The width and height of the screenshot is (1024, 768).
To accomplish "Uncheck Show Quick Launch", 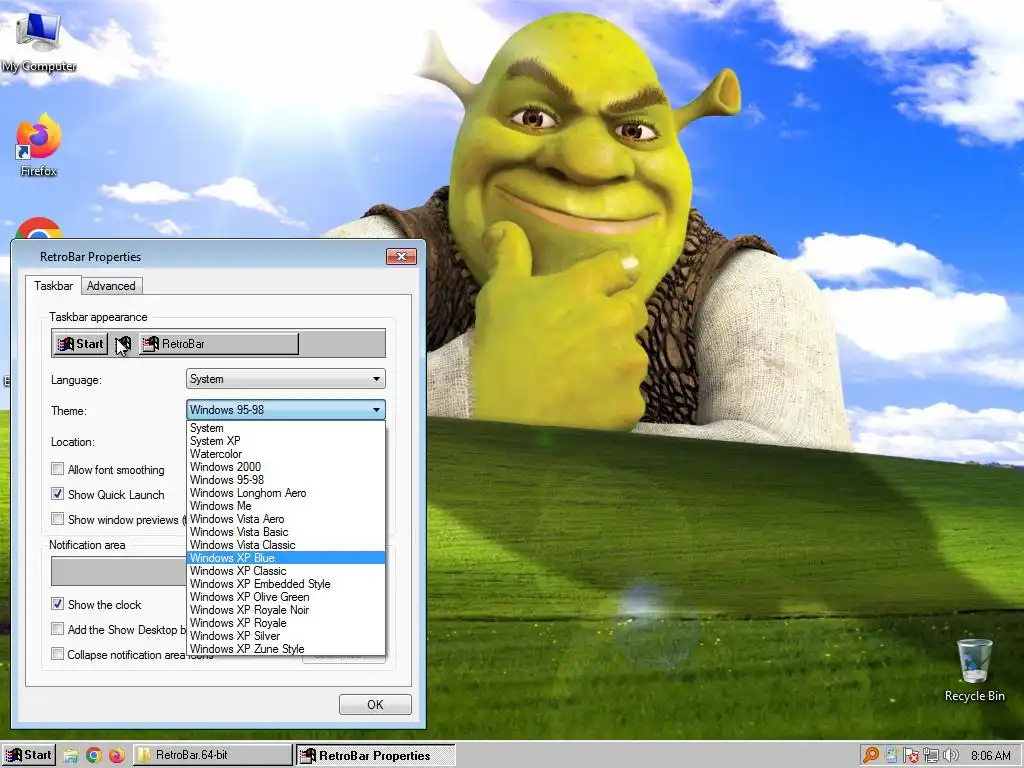I will [57, 494].
